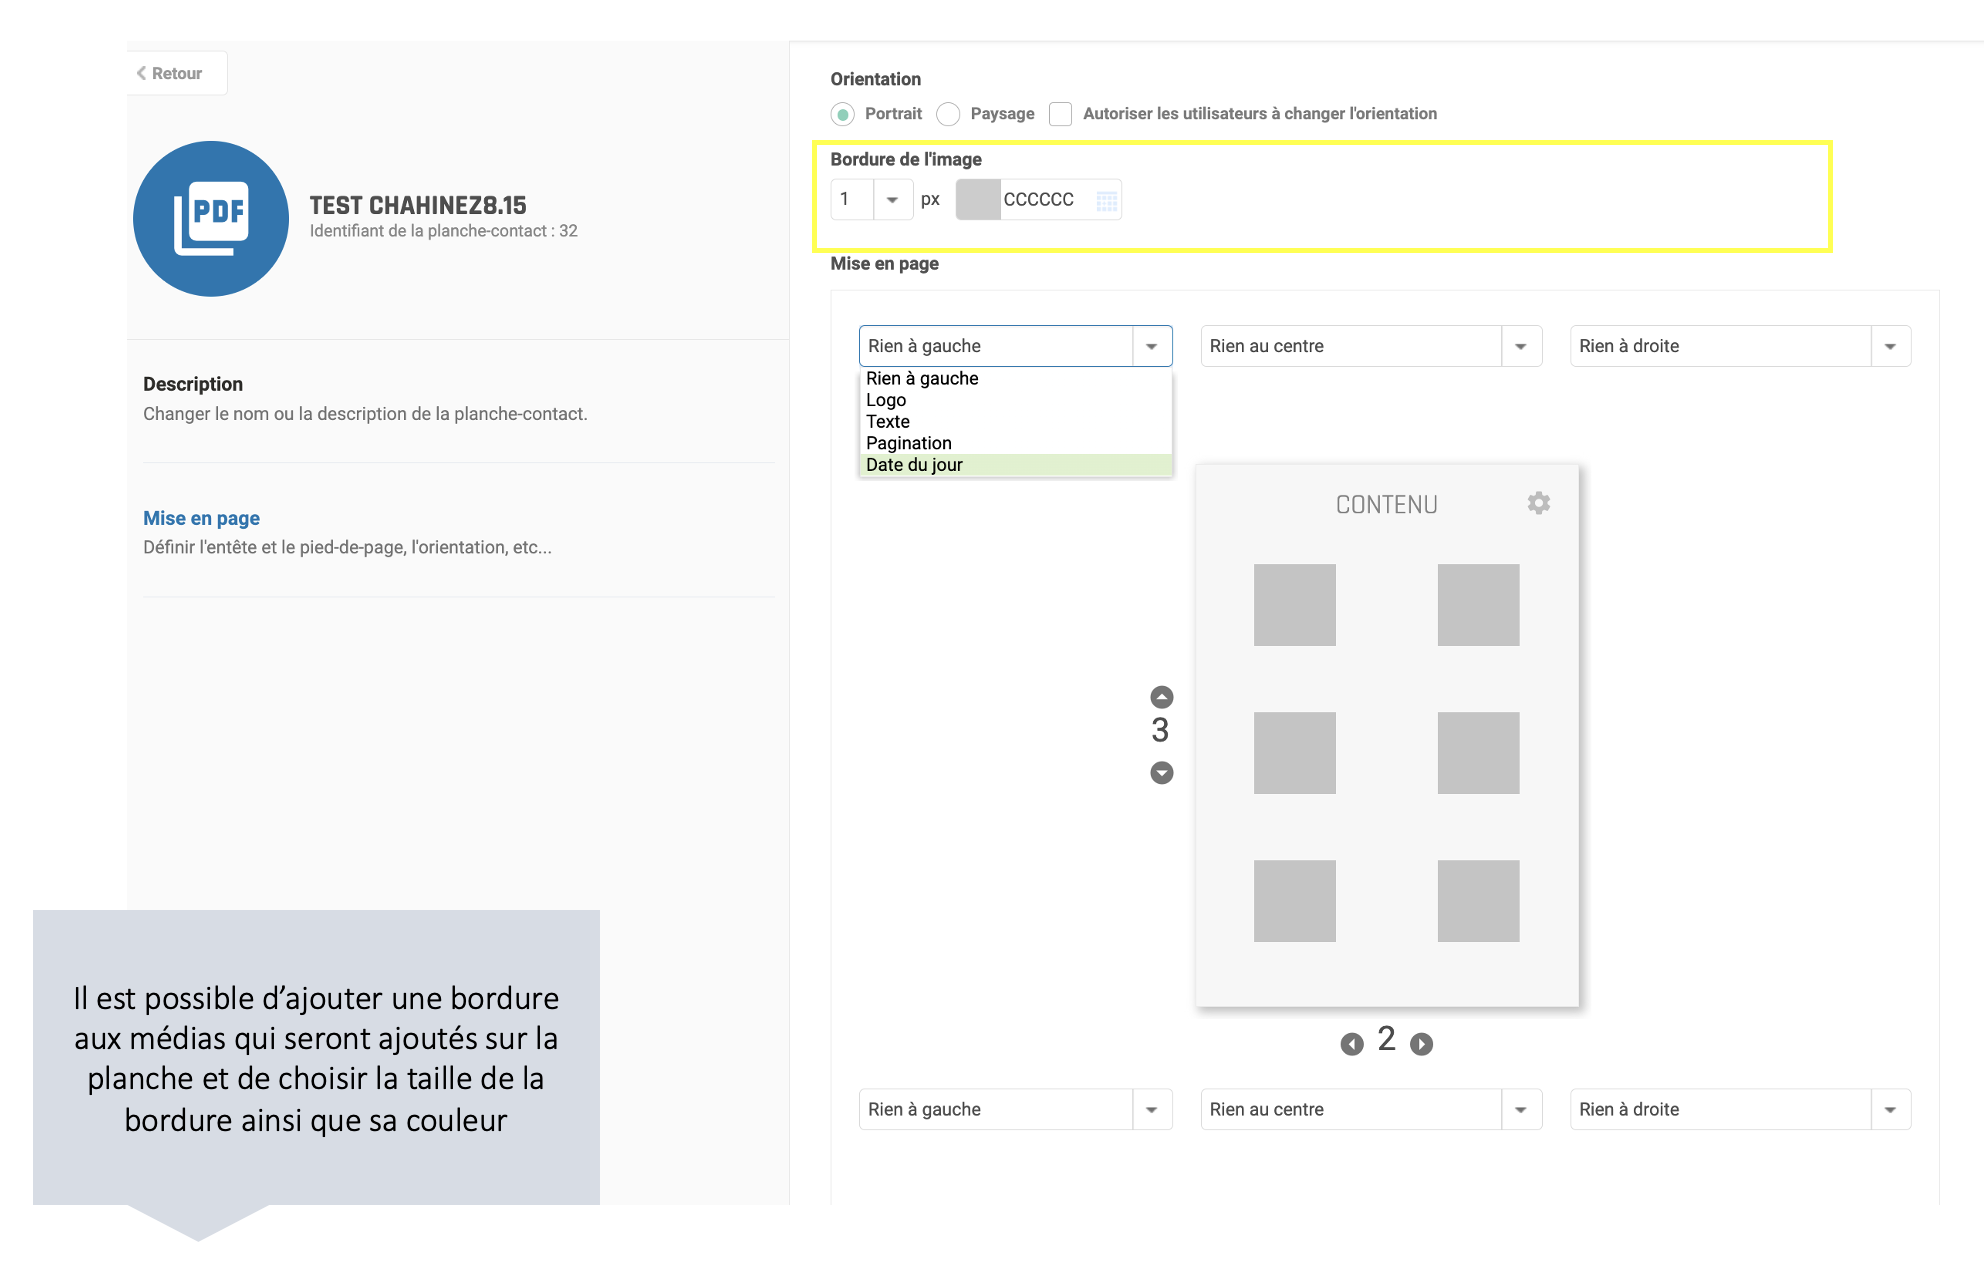Increase column count with right arrow
This screenshot has height=1264, width=1984.
1421,1044
